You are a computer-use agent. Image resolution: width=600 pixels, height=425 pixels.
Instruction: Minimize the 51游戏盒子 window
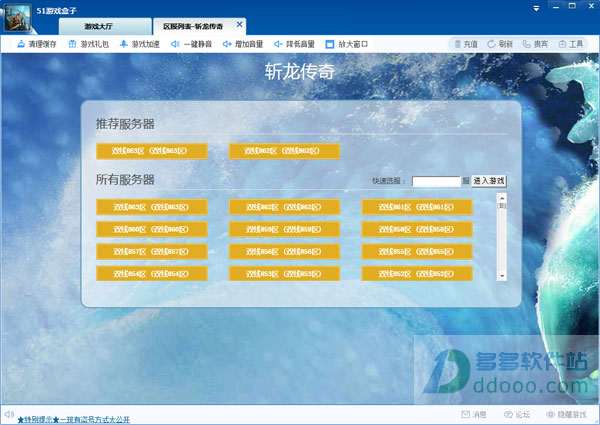(x=556, y=7)
